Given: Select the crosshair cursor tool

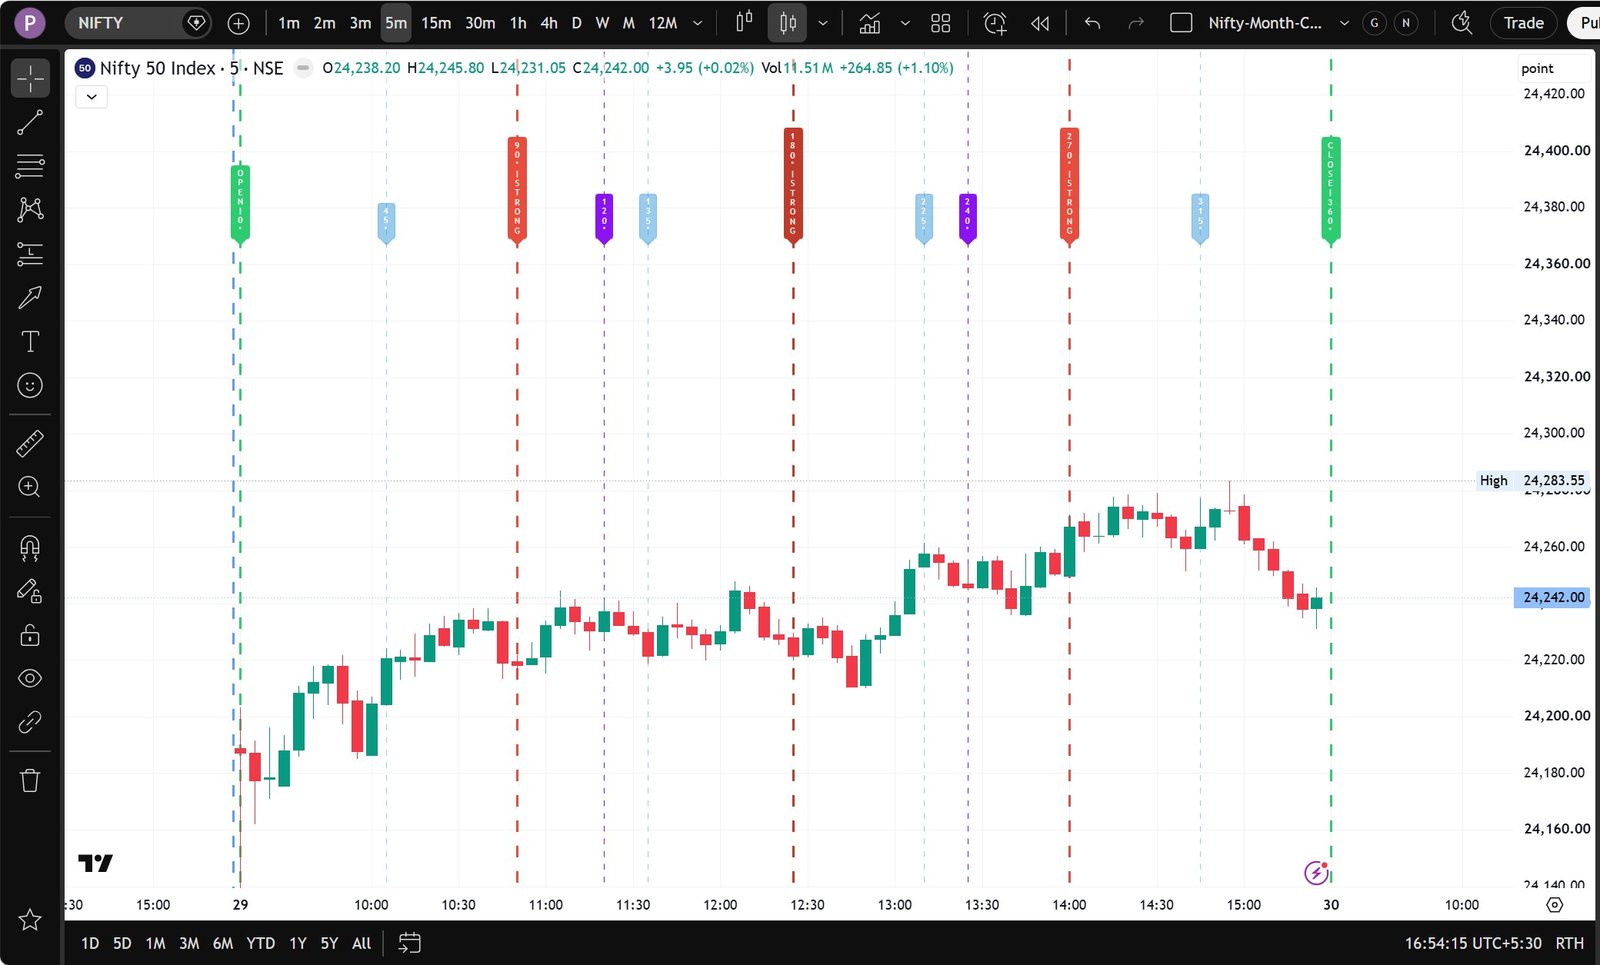Looking at the screenshot, I should pyautogui.click(x=30, y=78).
